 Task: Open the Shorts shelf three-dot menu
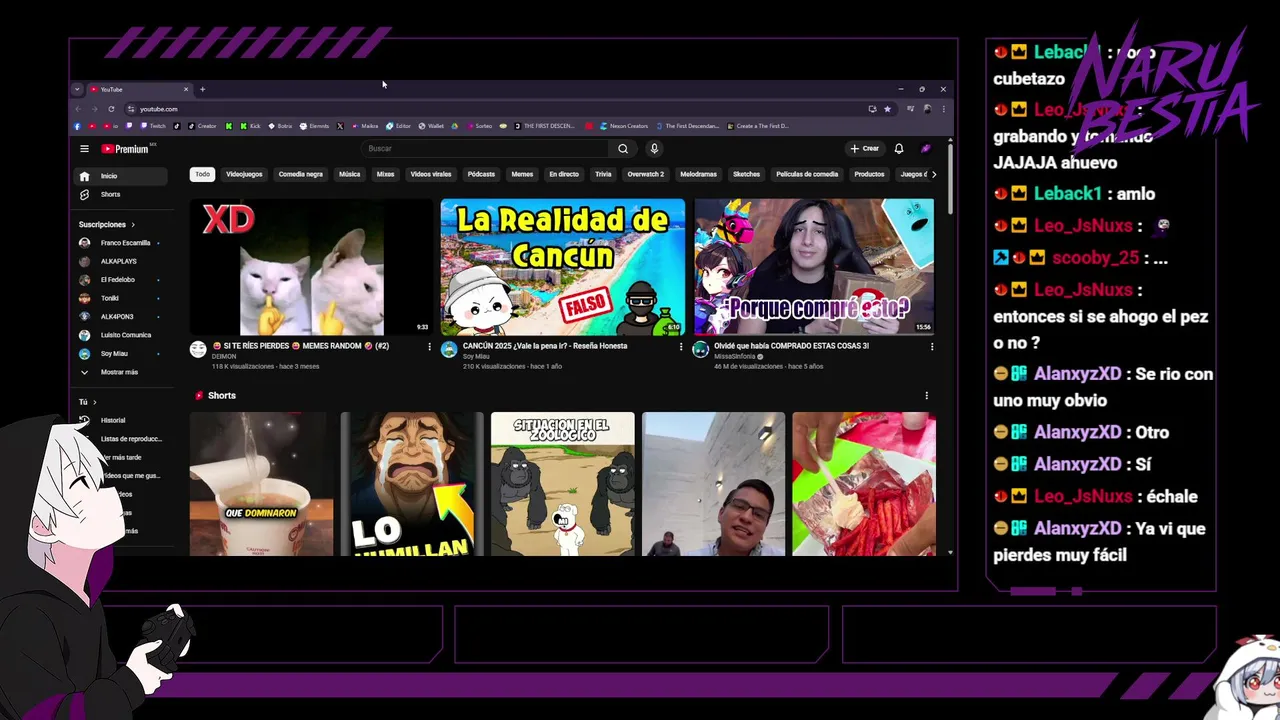click(927, 396)
